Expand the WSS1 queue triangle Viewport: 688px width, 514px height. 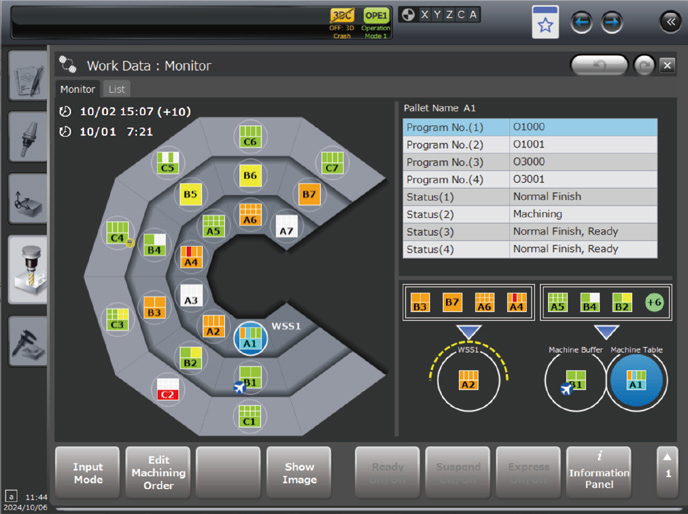467,332
